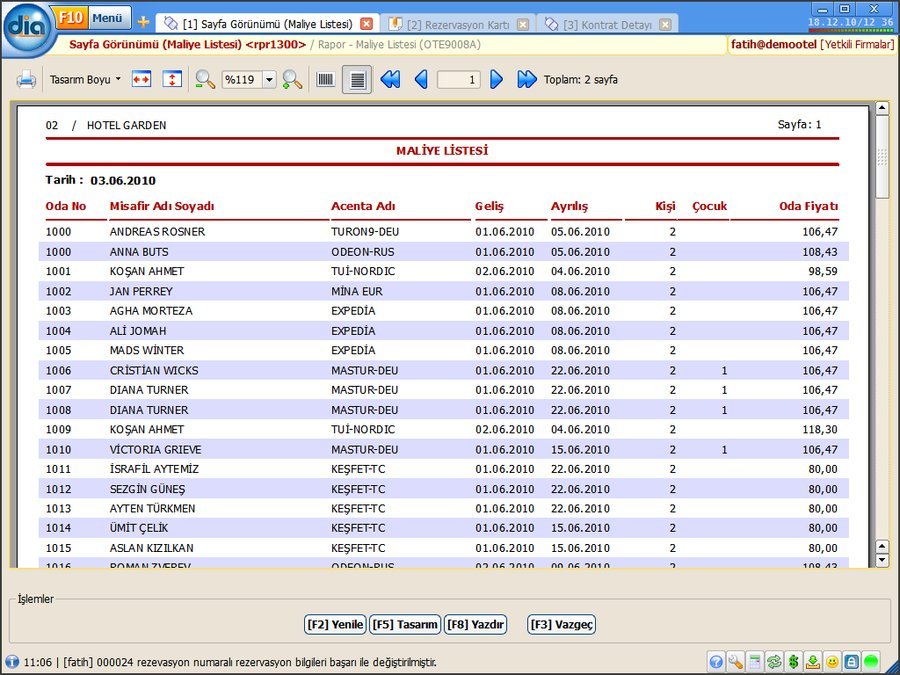This screenshot has width=900, height=675.
Task: Click the ASLAN KIZILKAN guest name
Action: tap(152, 548)
